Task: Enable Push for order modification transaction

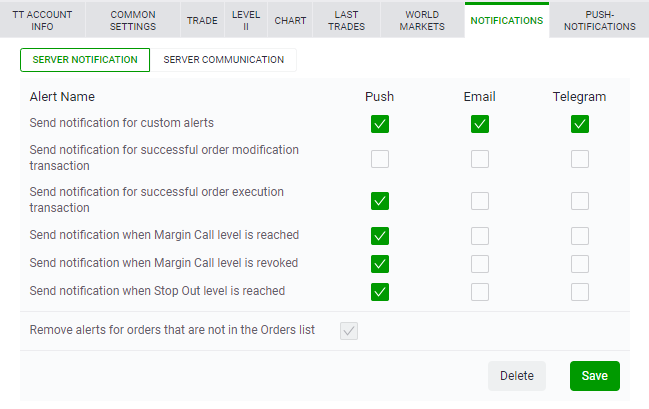Action: tap(380, 159)
